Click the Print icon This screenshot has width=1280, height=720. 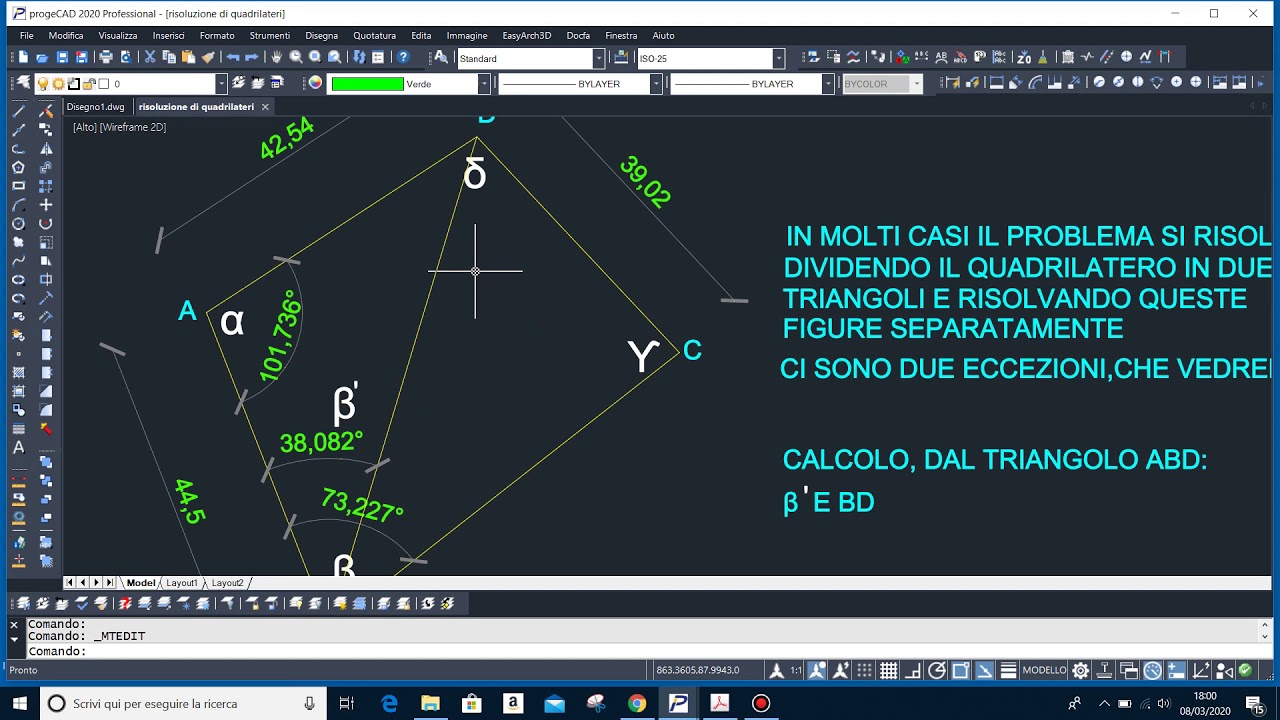[106, 58]
